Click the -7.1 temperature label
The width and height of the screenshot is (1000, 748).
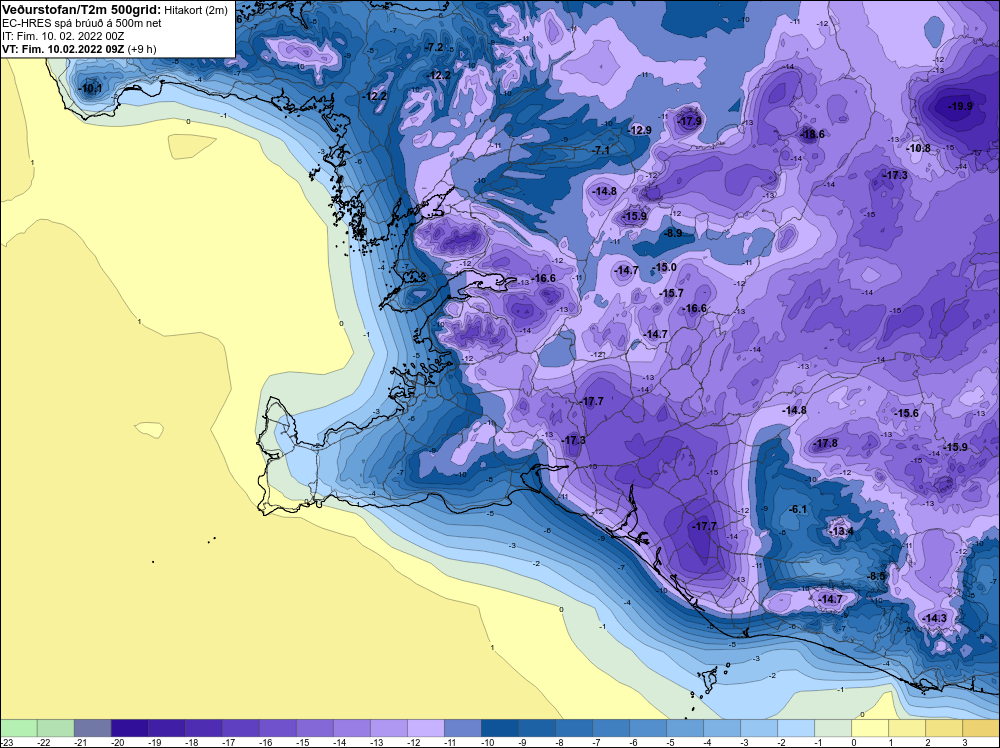click(600, 150)
